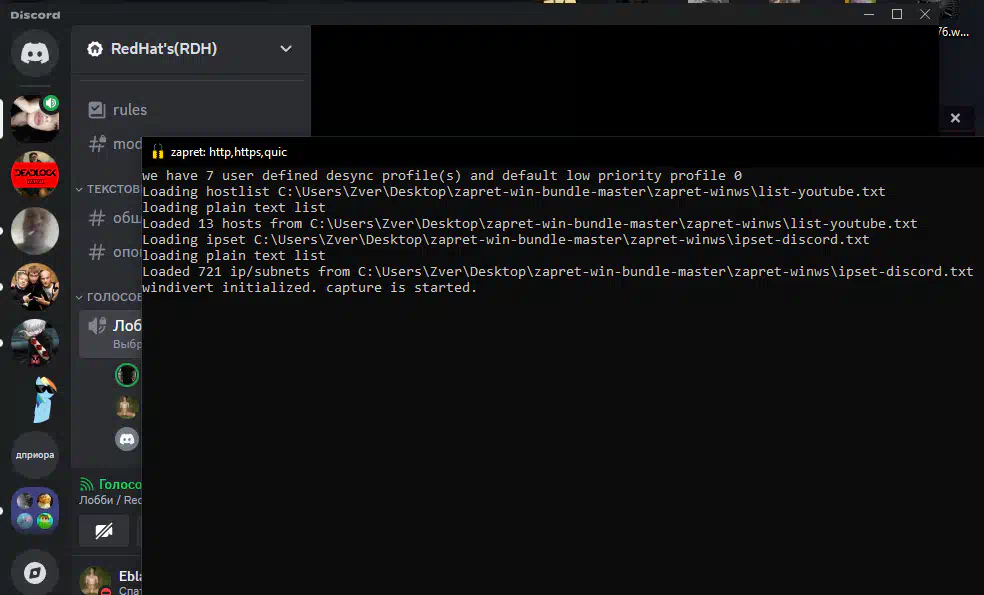Close the Discord window
This screenshot has height=595, width=984.
925,14
